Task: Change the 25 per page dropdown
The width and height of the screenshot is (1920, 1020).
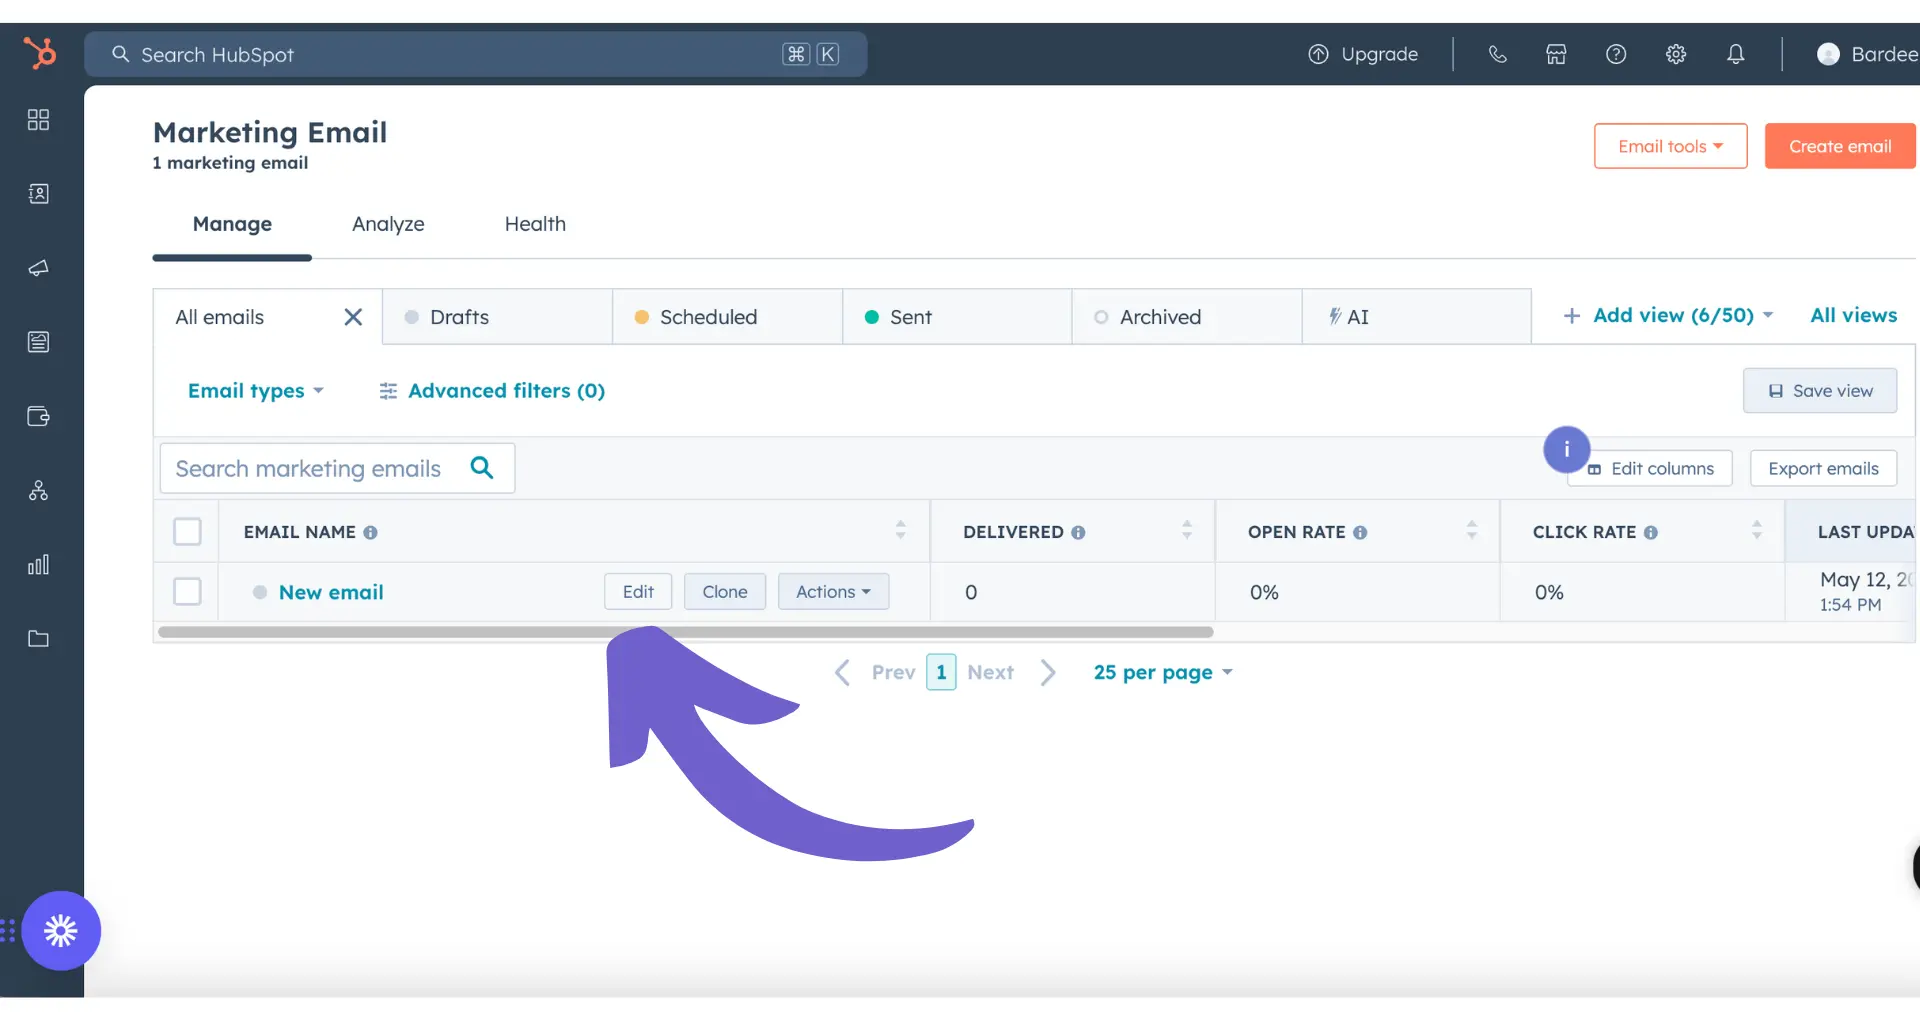Action: point(1163,673)
